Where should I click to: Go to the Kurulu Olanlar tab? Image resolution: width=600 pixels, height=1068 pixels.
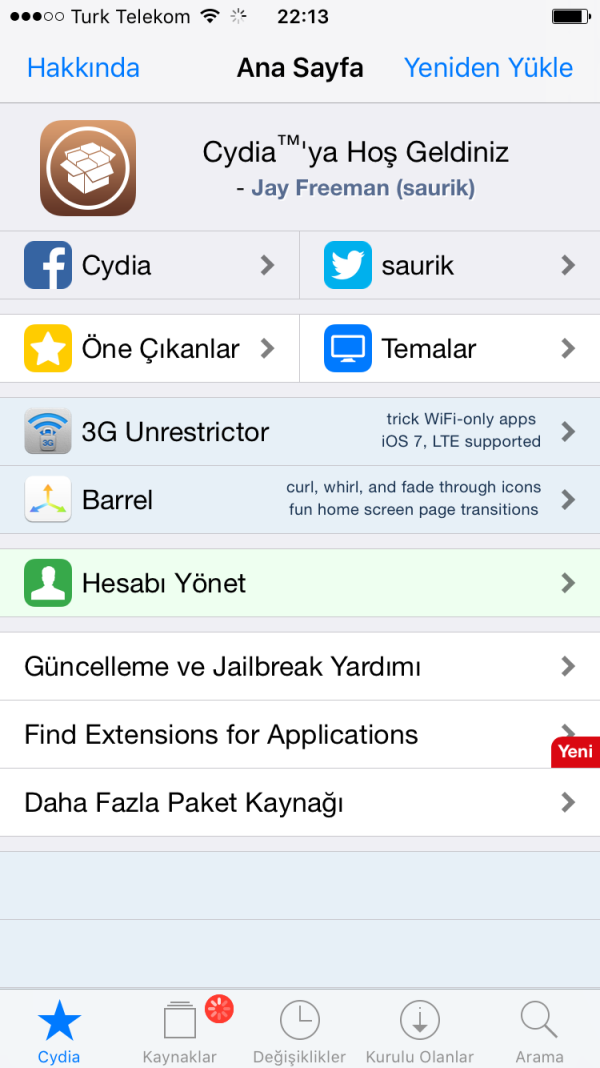point(420,1030)
